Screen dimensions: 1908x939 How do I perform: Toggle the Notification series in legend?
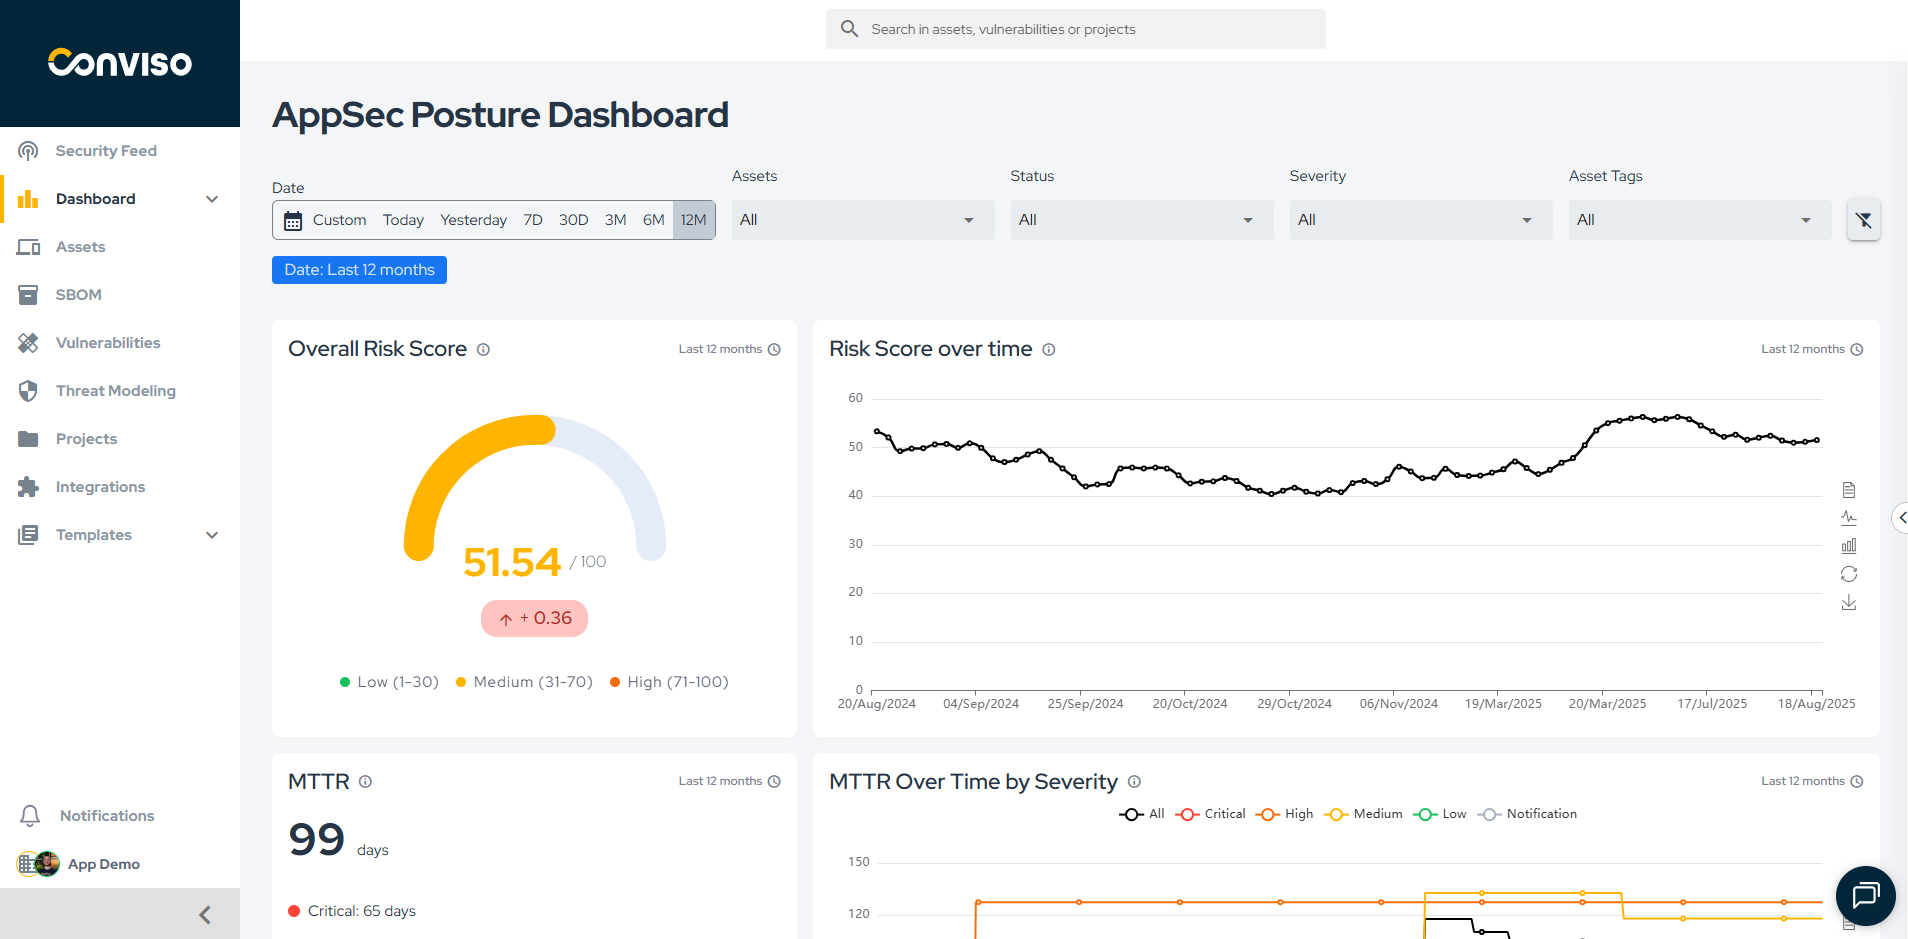point(1528,814)
